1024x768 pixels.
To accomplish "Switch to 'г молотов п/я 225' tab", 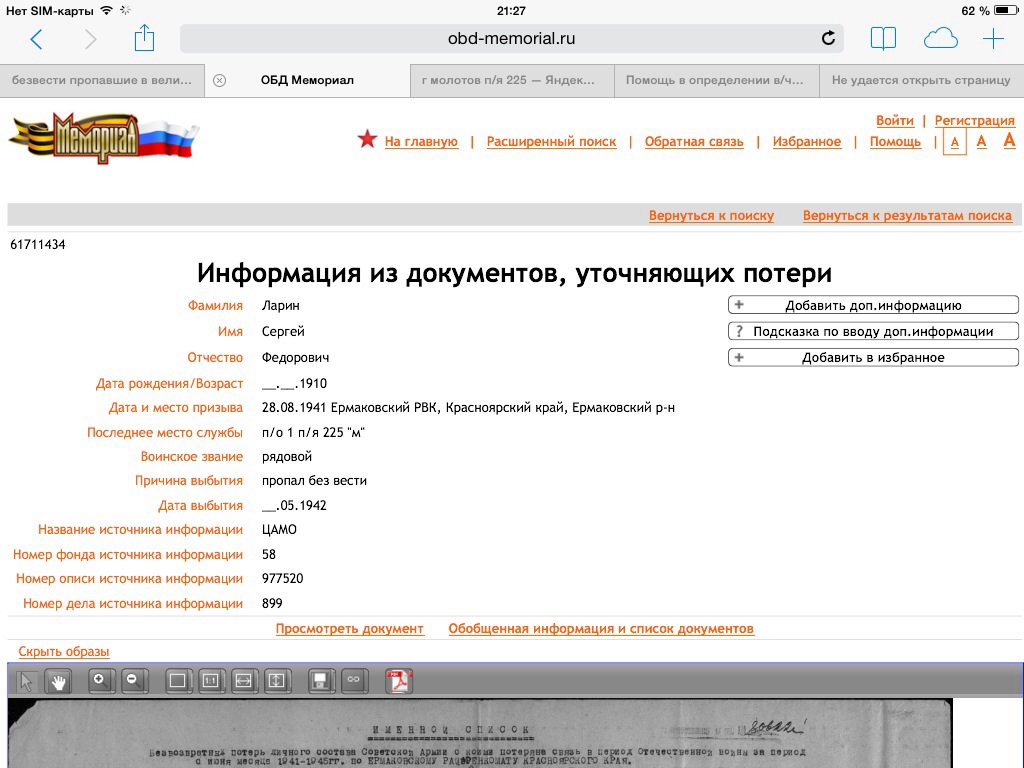I will 514,80.
